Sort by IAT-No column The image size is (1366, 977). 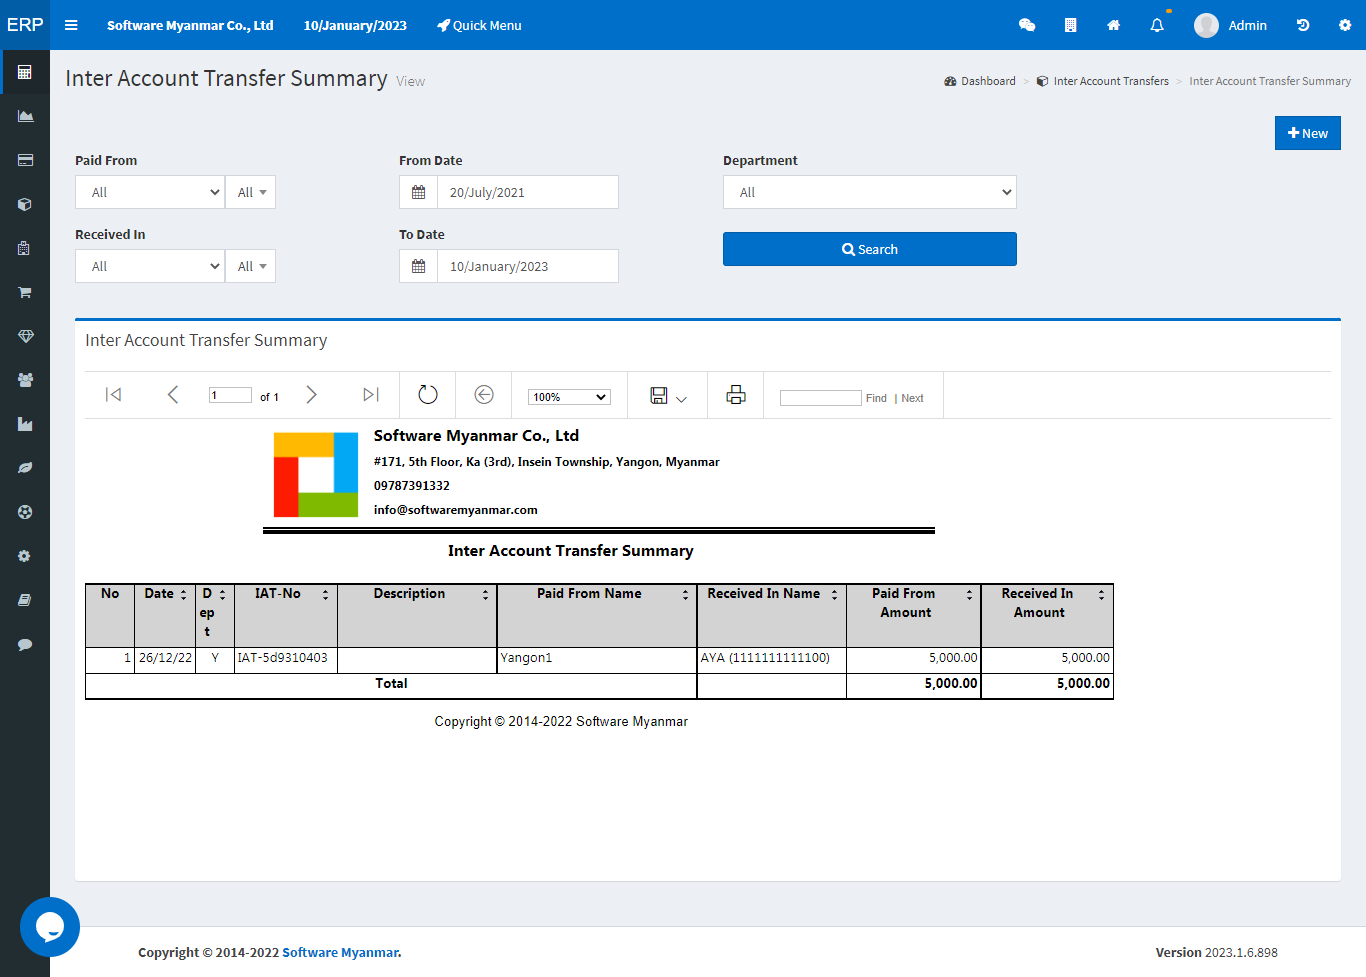click(x=325, y=594)
